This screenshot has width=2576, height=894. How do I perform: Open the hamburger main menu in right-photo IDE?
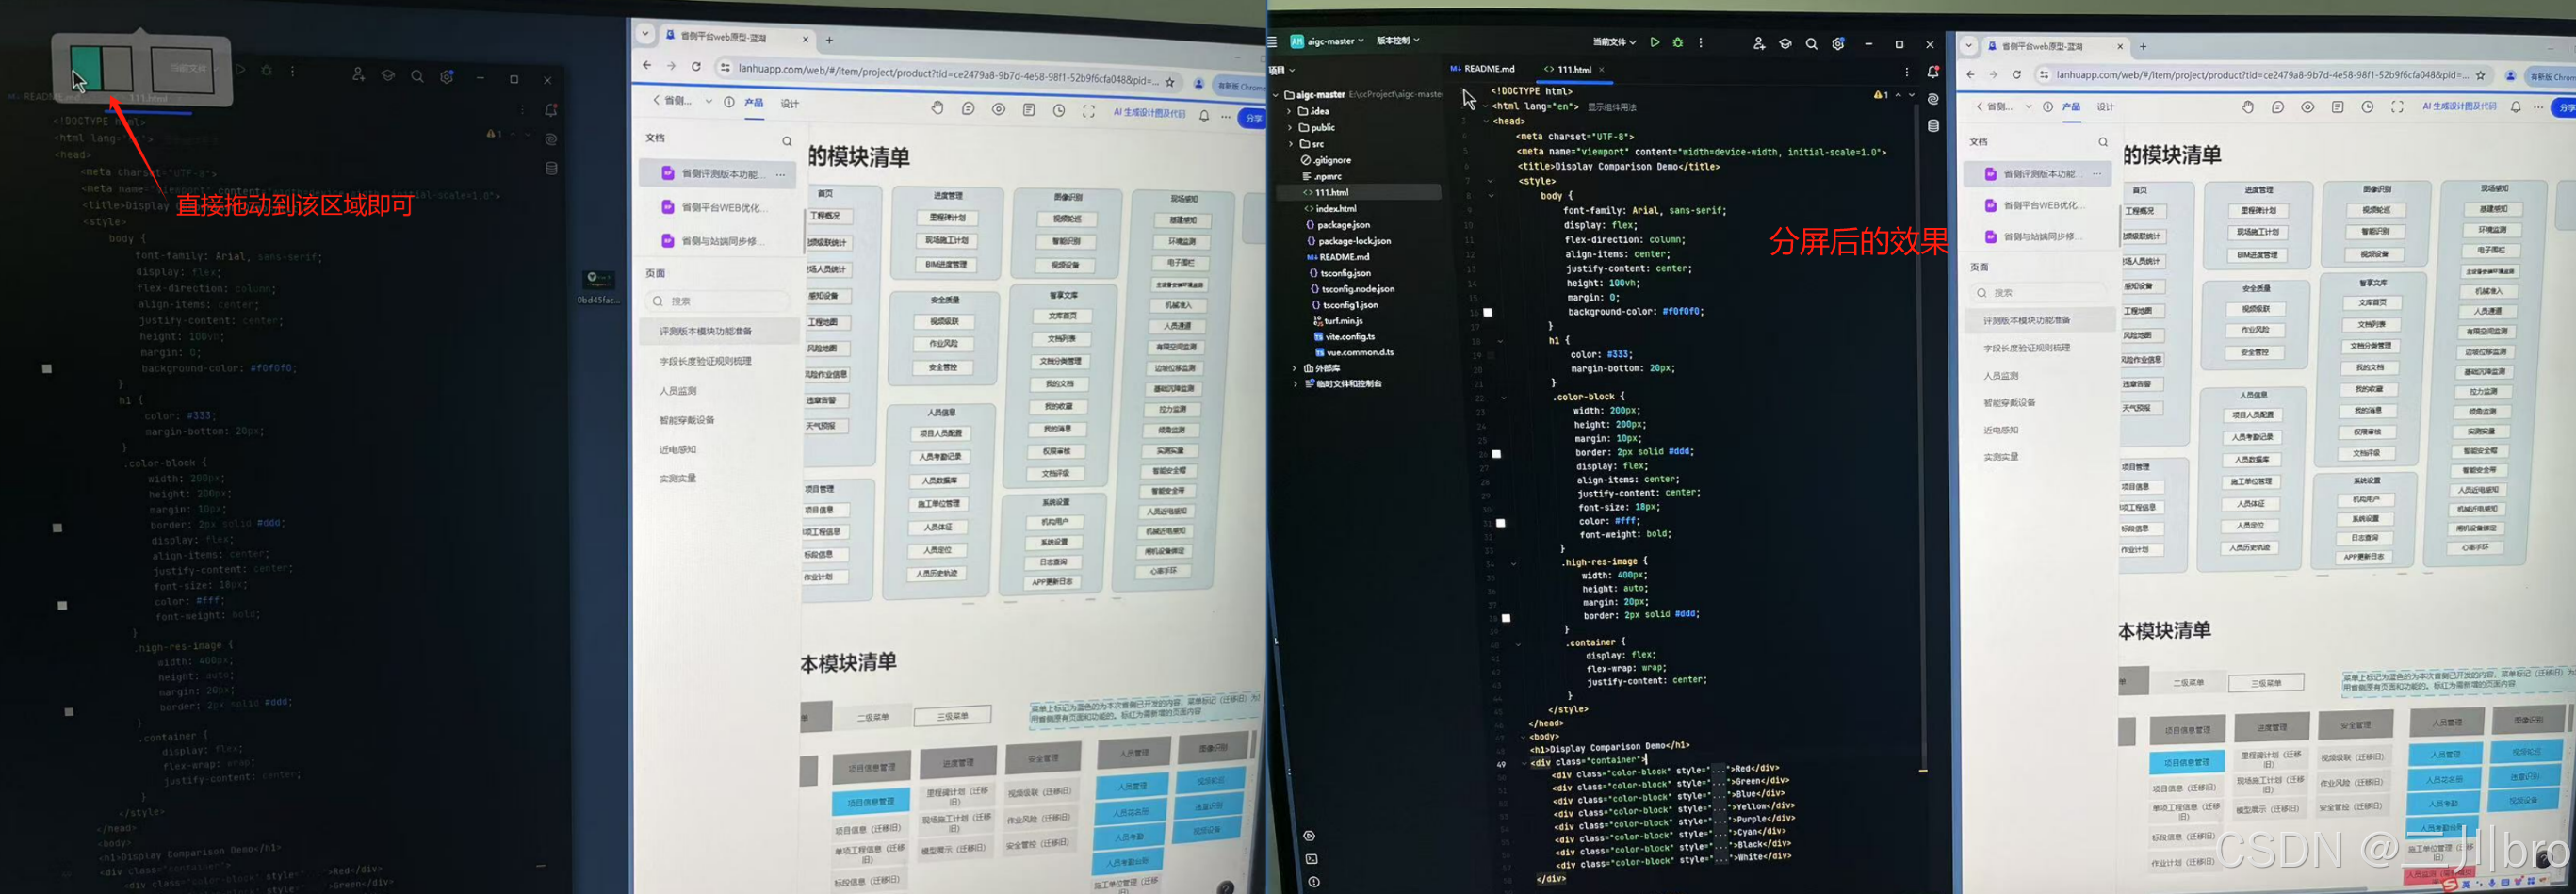(x=1273, y=42)
